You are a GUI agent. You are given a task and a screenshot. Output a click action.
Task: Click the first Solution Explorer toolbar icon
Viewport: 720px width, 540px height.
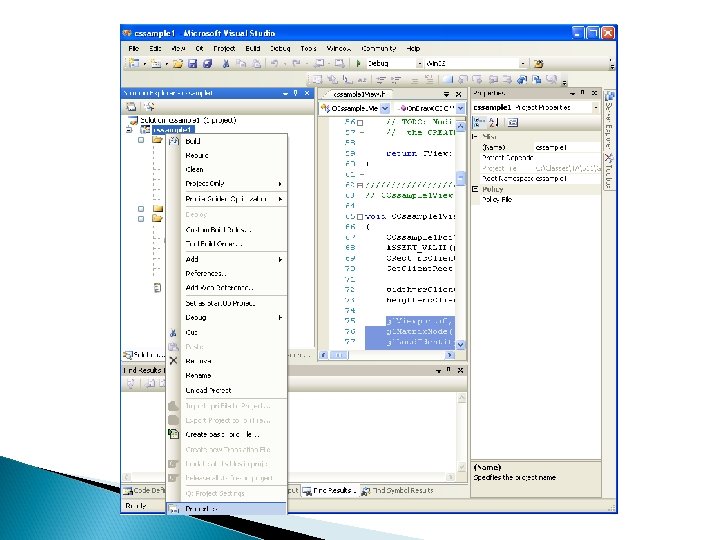coord(131,107)
